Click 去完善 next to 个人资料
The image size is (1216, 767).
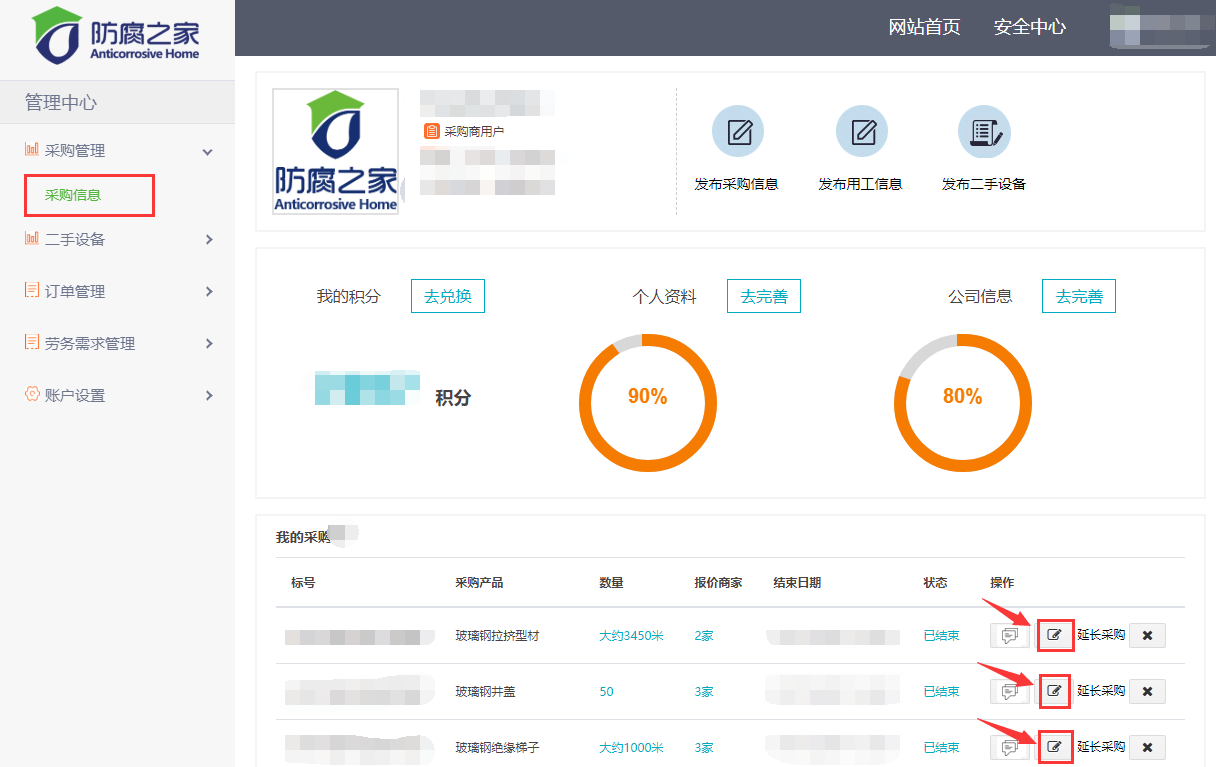(763, 297)
